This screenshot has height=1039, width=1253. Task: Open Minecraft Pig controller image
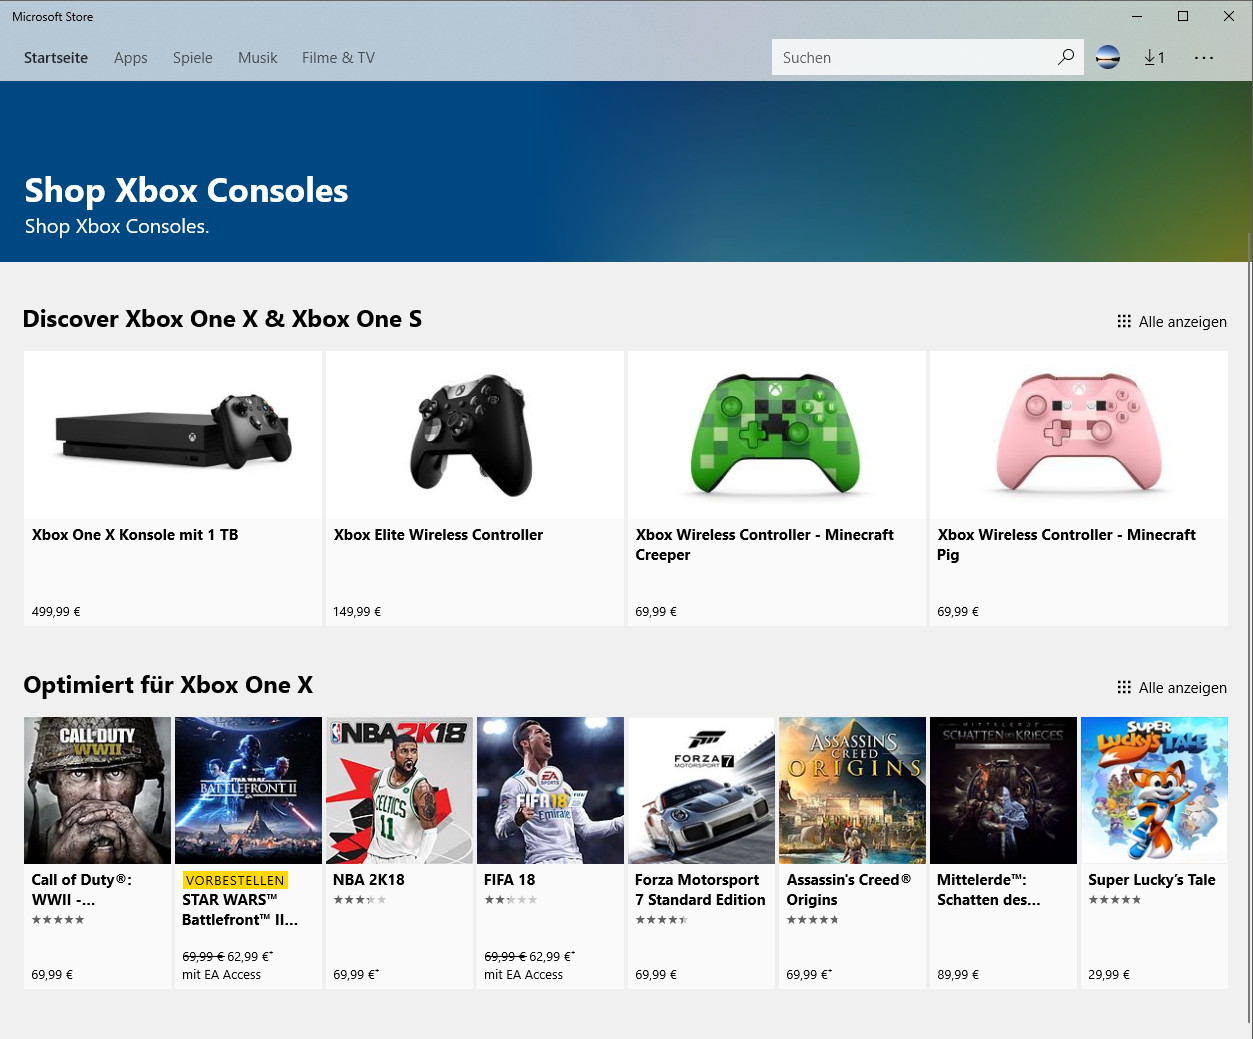click(1079, 434)
